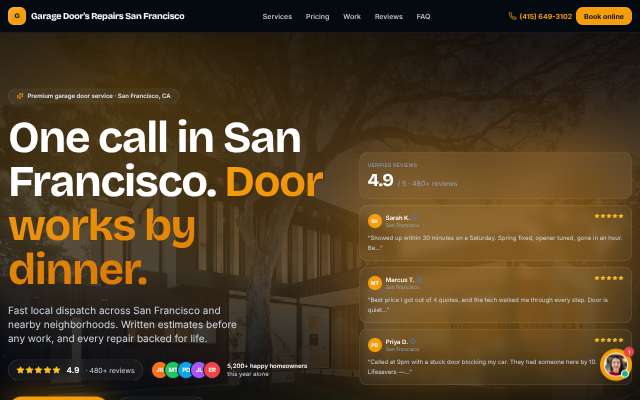This screenshot has height=400, width=640.
Task: Click the '5,200+ happy homeowners' text
Action: click(267, 366)
